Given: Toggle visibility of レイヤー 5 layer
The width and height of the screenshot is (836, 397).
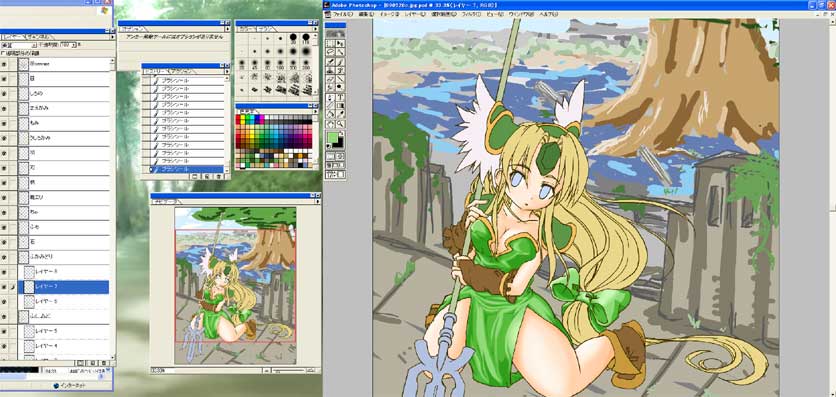Looking at the screenshot, I should (x=4, y=331).
